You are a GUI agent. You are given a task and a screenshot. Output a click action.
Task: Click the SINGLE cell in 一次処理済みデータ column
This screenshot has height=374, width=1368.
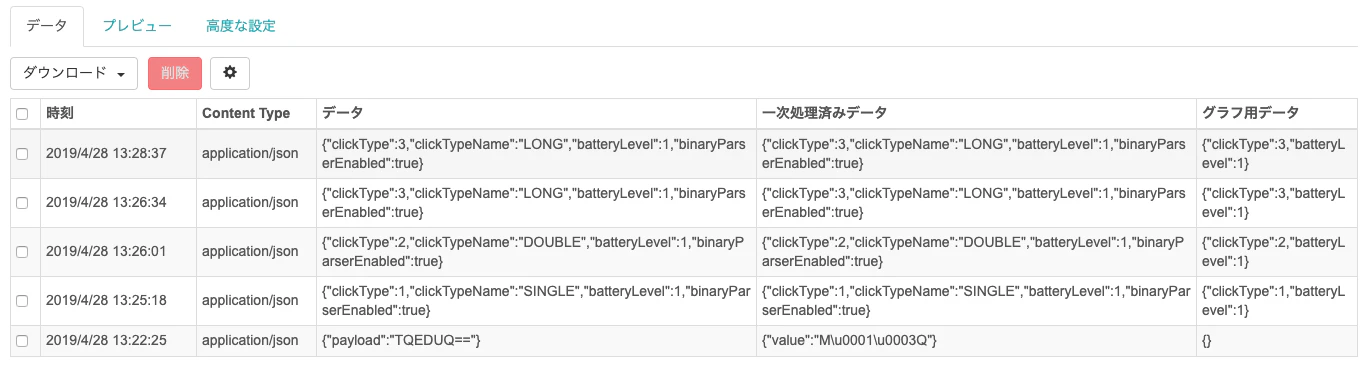976,300
